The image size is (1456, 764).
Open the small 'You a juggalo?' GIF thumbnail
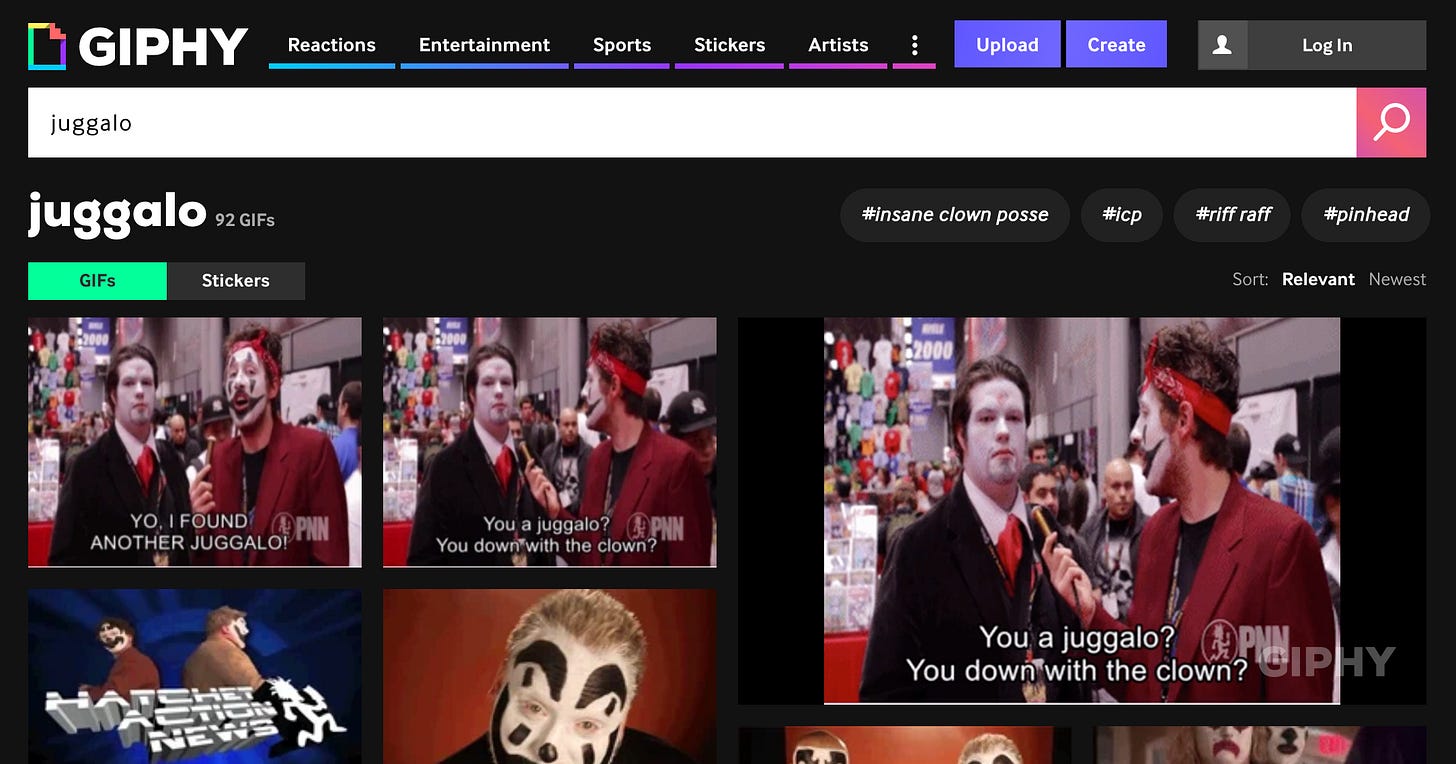pyautogui.click(x=550, y=442)
